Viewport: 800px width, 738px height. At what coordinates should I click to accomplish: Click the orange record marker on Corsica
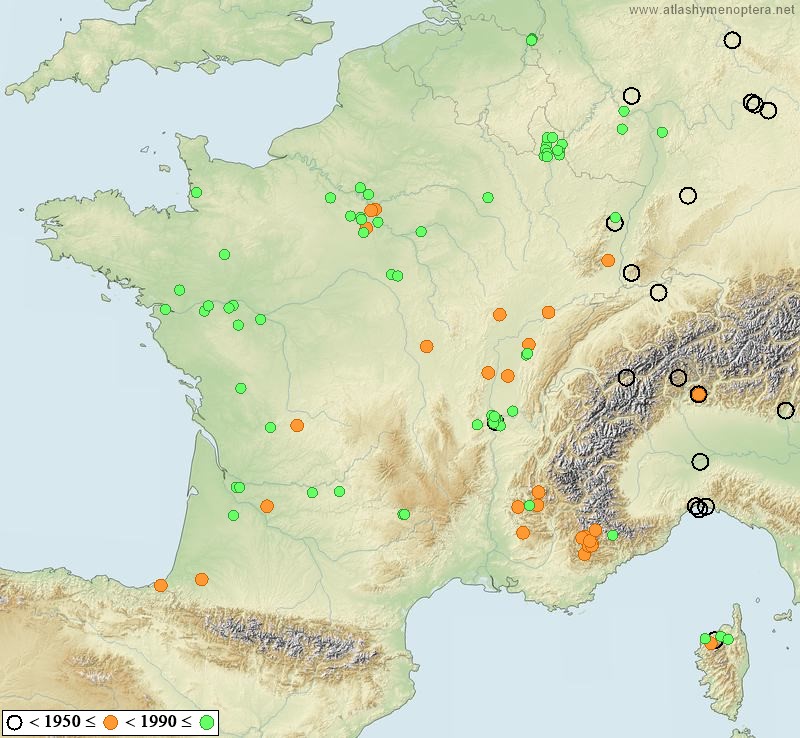pyautogui.click(x=711, y=644)
